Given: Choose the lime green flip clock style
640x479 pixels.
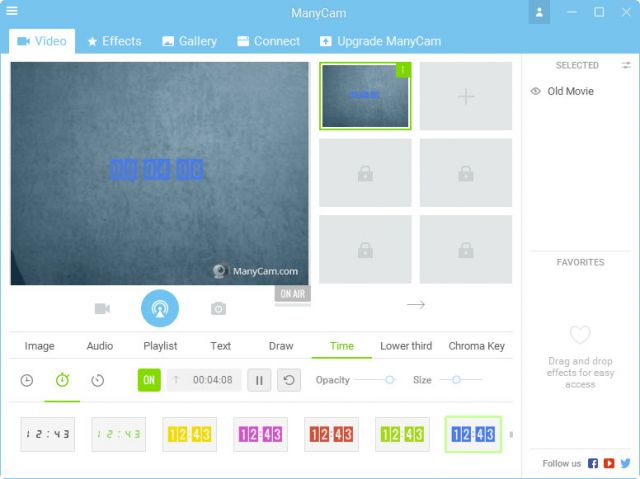Looking at the screenshot, I should (402, 434).
